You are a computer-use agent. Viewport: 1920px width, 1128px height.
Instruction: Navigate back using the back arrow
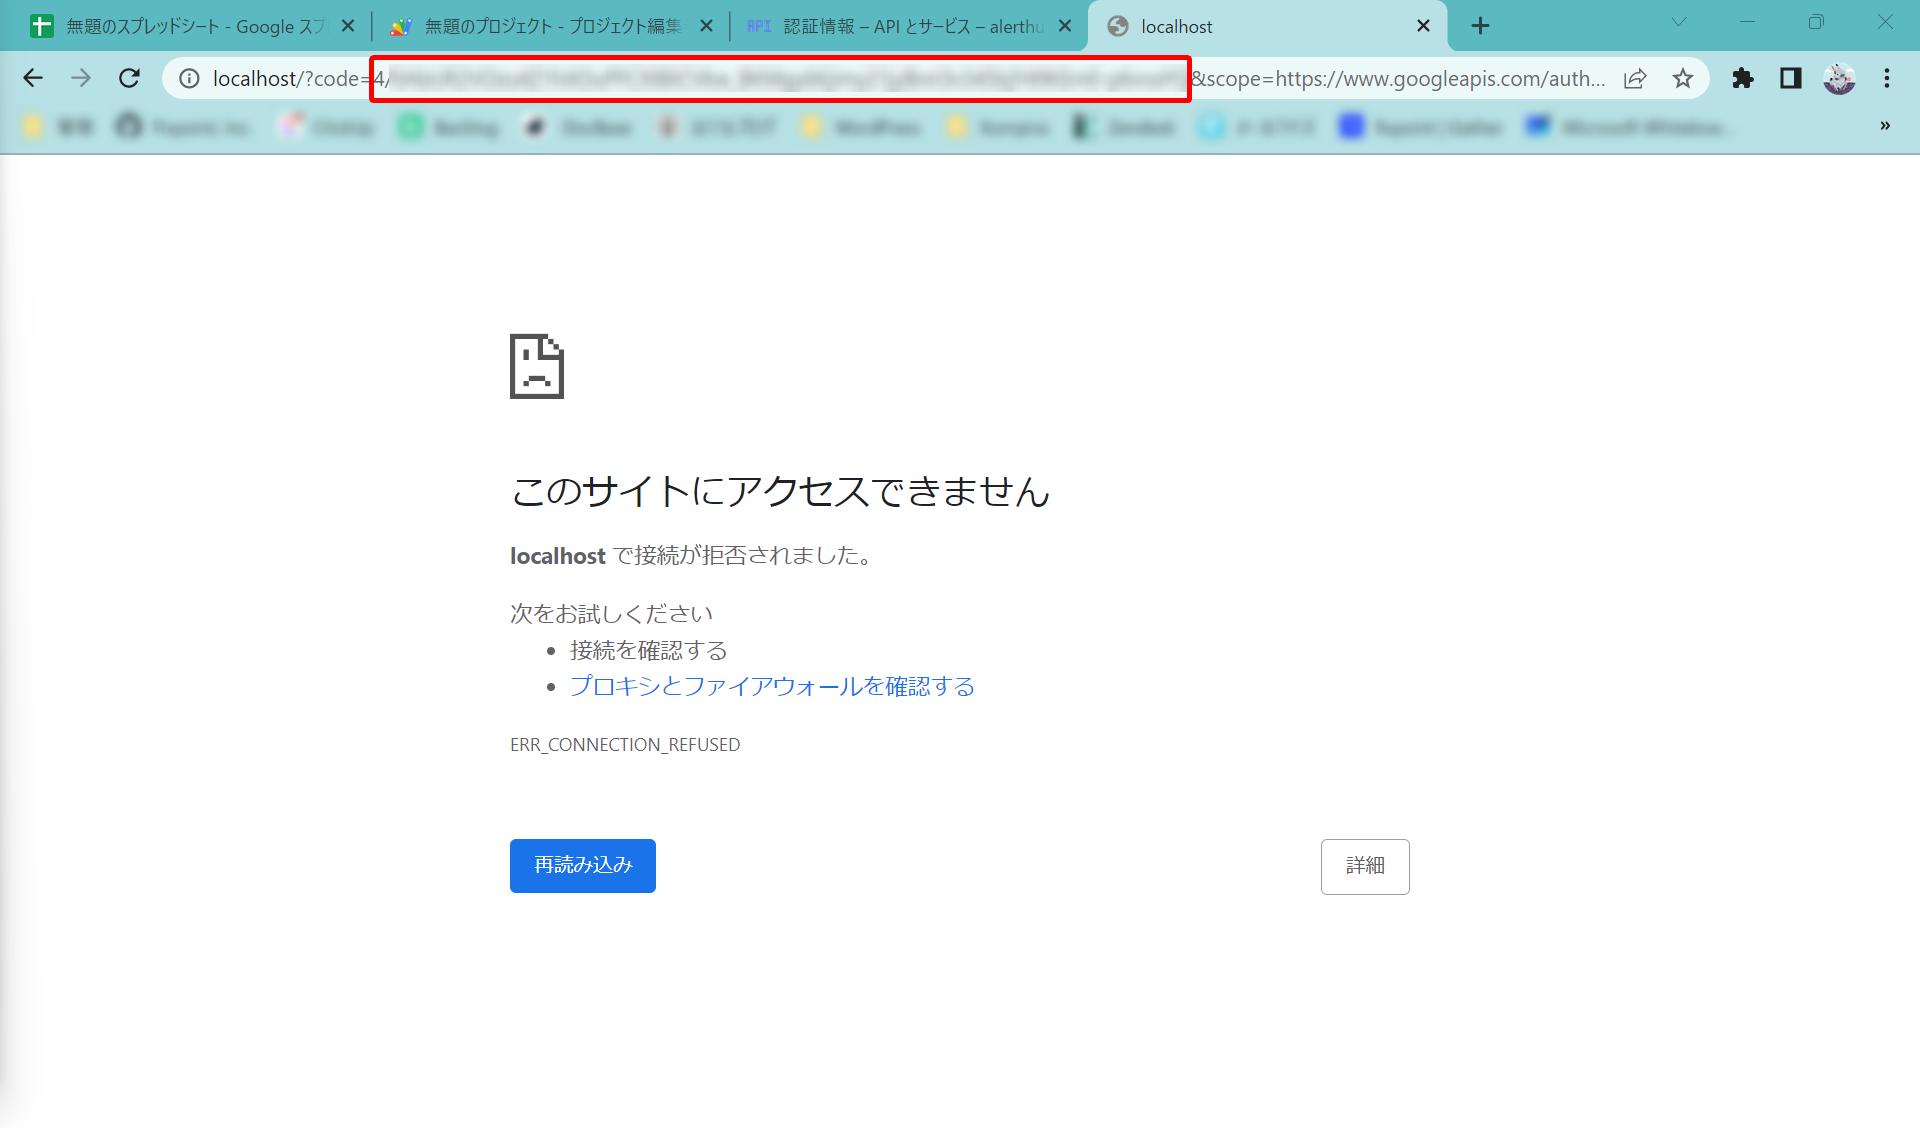point(33,78)
